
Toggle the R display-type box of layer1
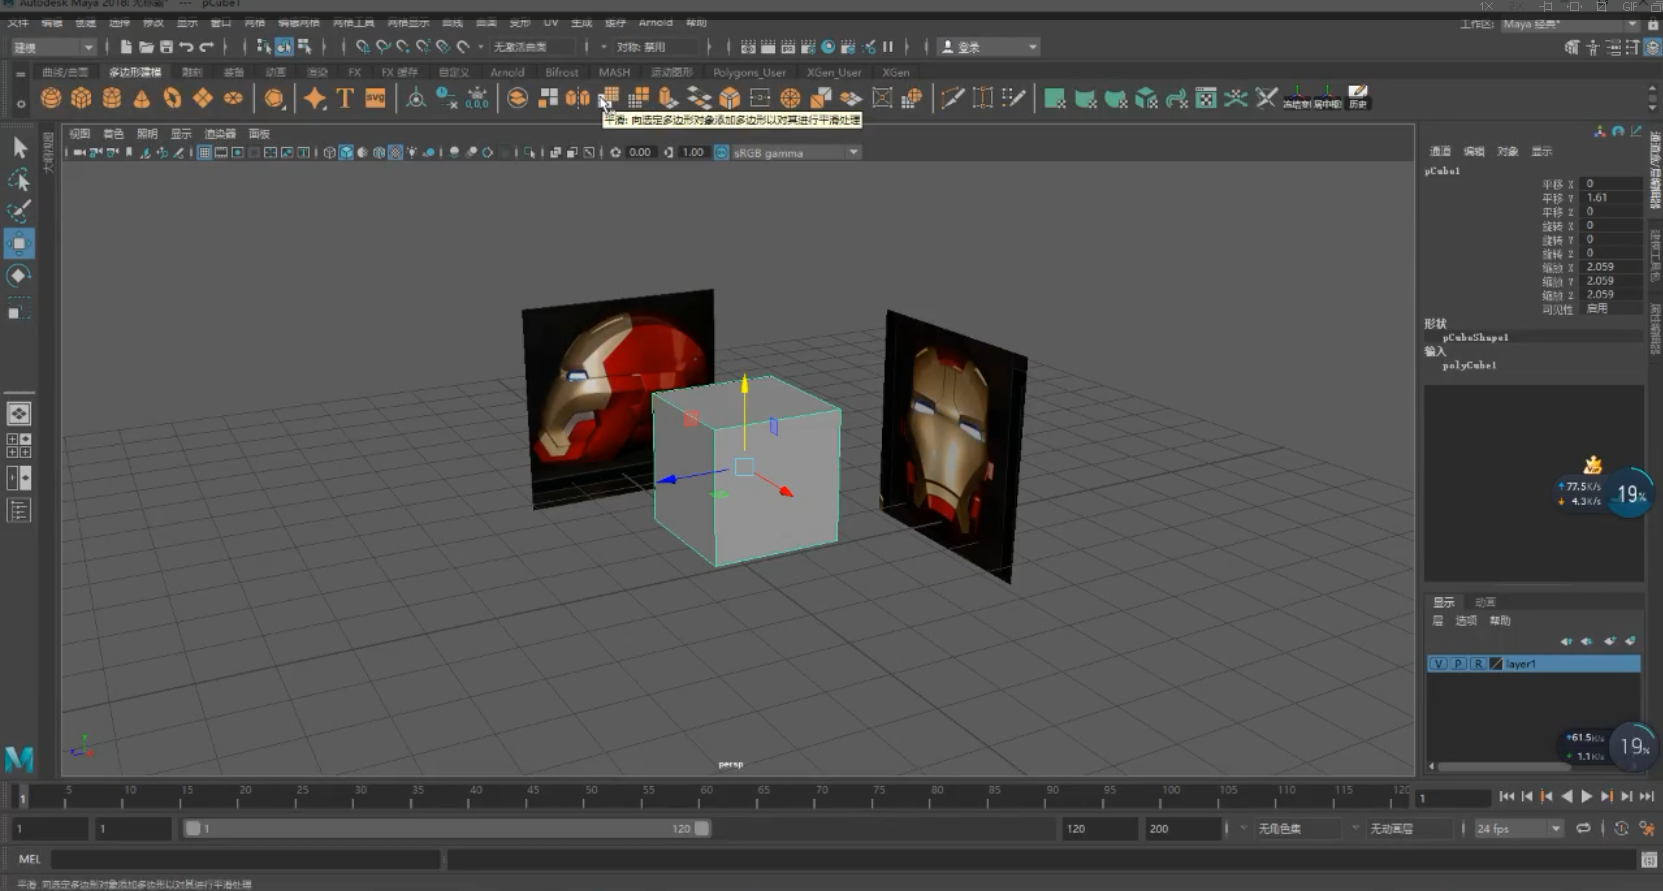pos(1477,664)
